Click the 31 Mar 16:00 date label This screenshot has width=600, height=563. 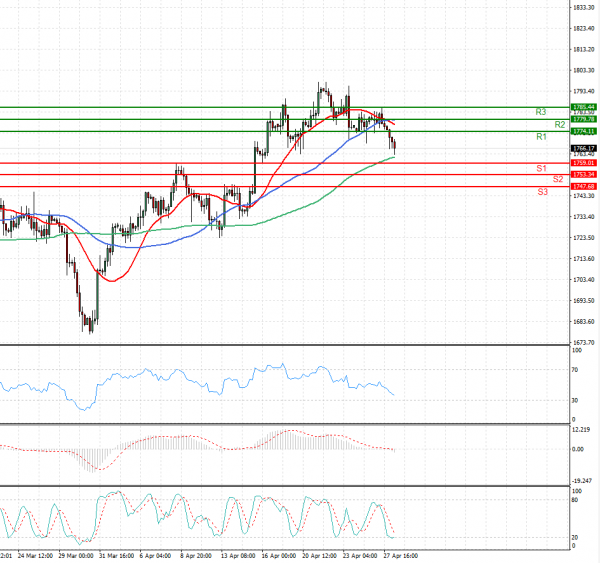(x=116, y=556)
